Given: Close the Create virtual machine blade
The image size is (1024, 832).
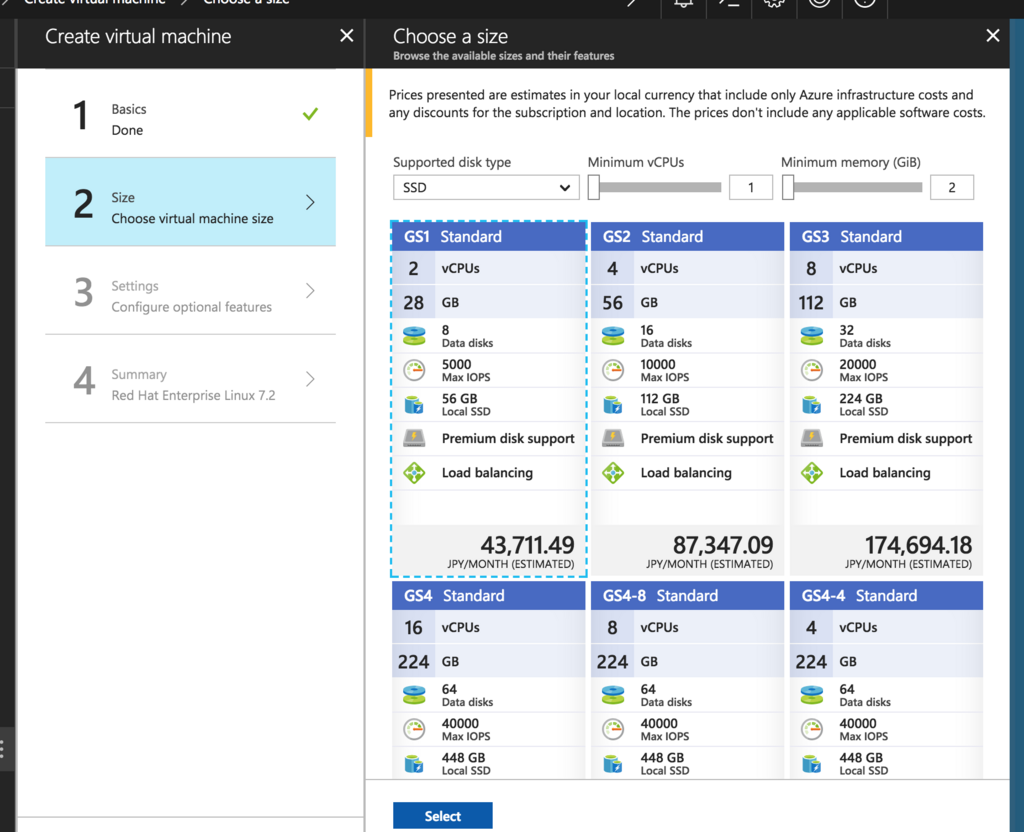Looking at the screenshot, I should click(347, 36).
